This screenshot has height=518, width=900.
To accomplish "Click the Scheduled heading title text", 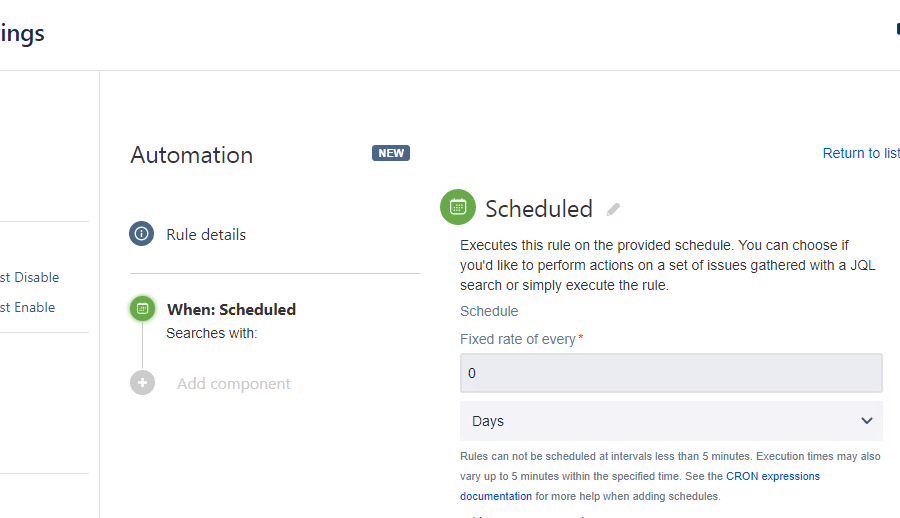I will pos(539,209).
